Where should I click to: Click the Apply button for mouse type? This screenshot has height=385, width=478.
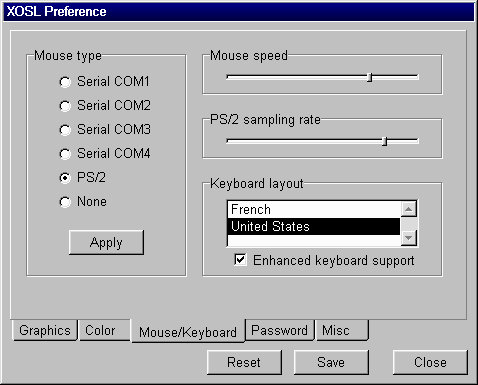pyautogui.click(x=106, y=242)
